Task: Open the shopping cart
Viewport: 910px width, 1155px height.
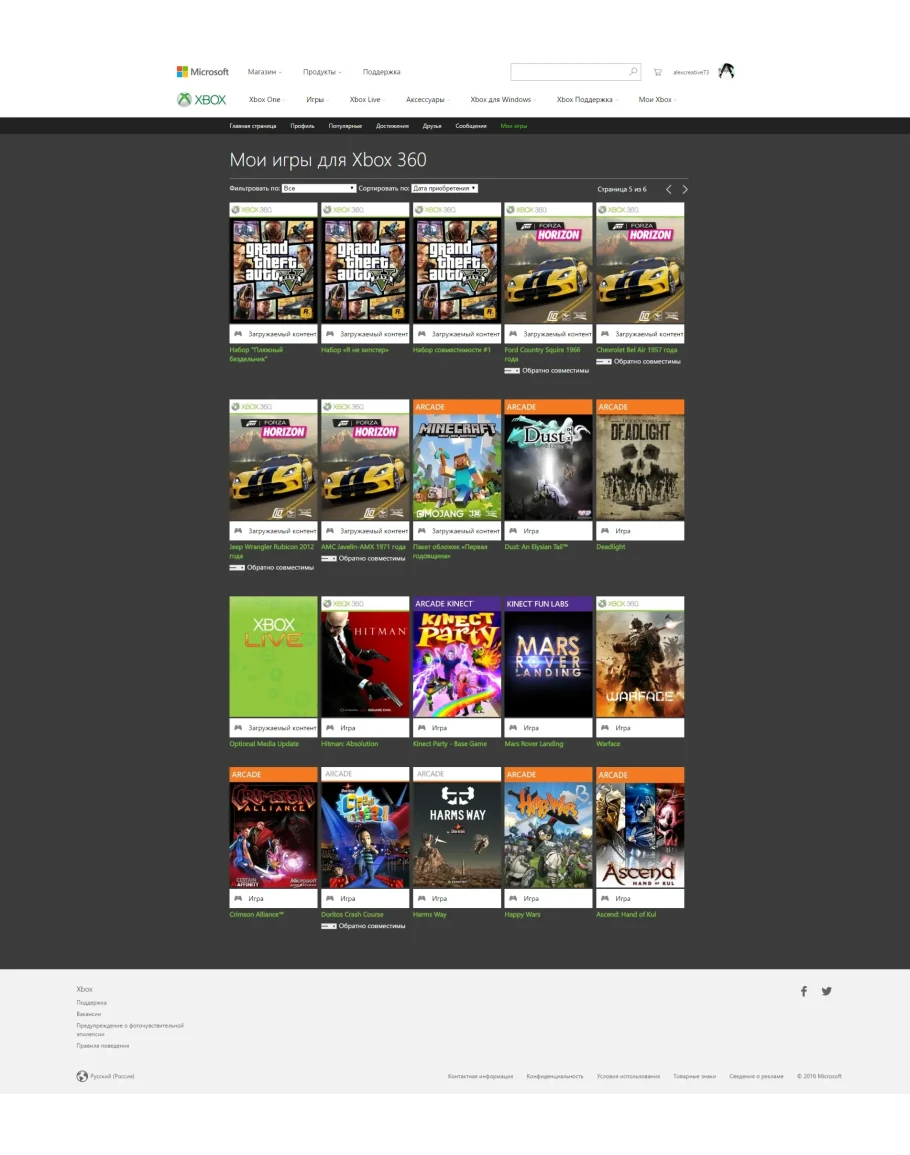Action: pyautogui.click(x=657, y=72)
